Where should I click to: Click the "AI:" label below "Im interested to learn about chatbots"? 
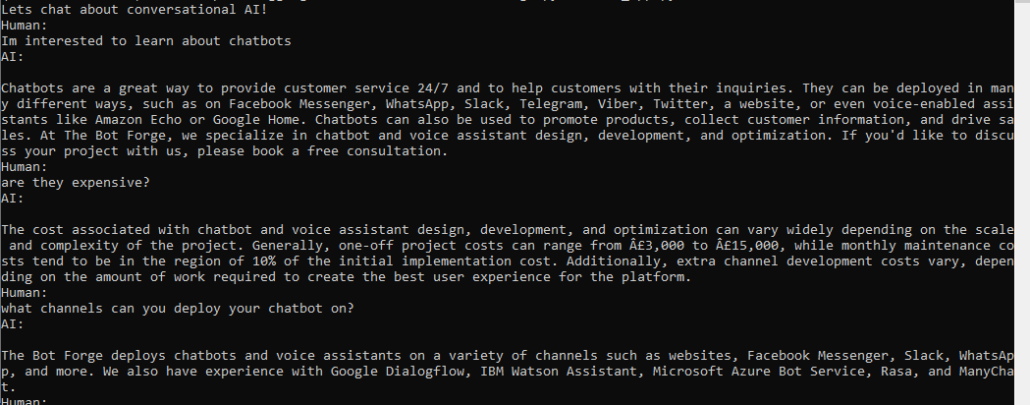(x=13, y=56)
